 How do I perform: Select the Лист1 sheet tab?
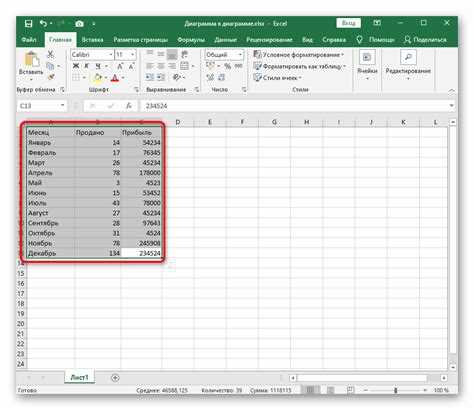click(x=79, y=377)
